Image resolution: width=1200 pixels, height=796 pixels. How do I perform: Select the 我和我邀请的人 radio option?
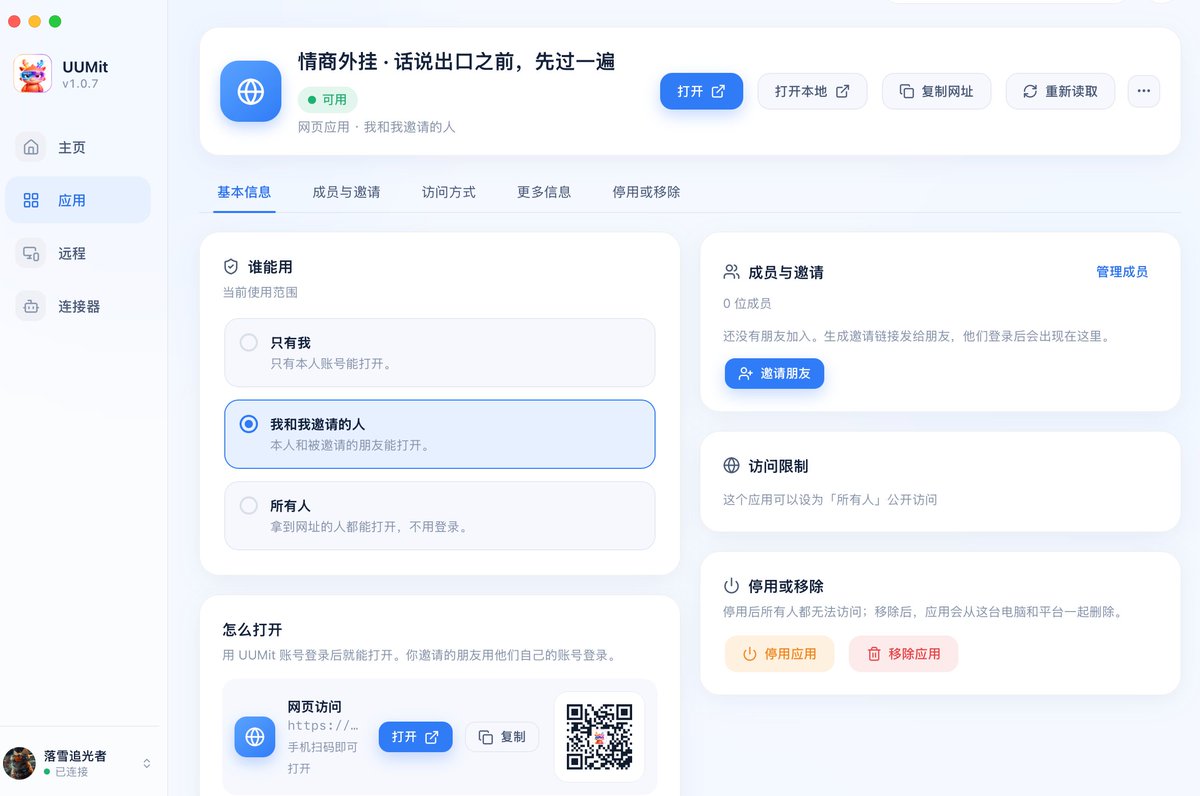pyautogui.click(x=440, y=434)
